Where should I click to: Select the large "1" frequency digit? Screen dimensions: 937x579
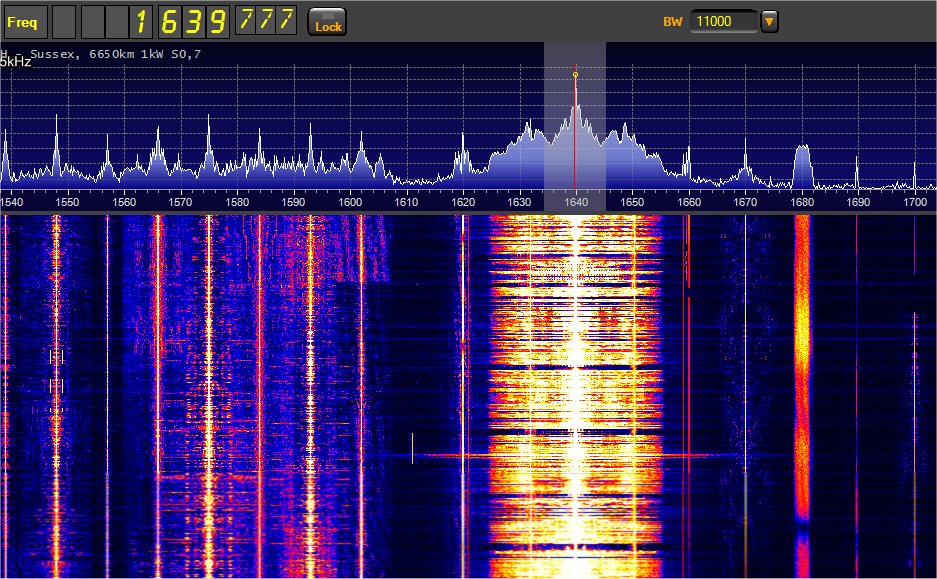tap(142, 21)
